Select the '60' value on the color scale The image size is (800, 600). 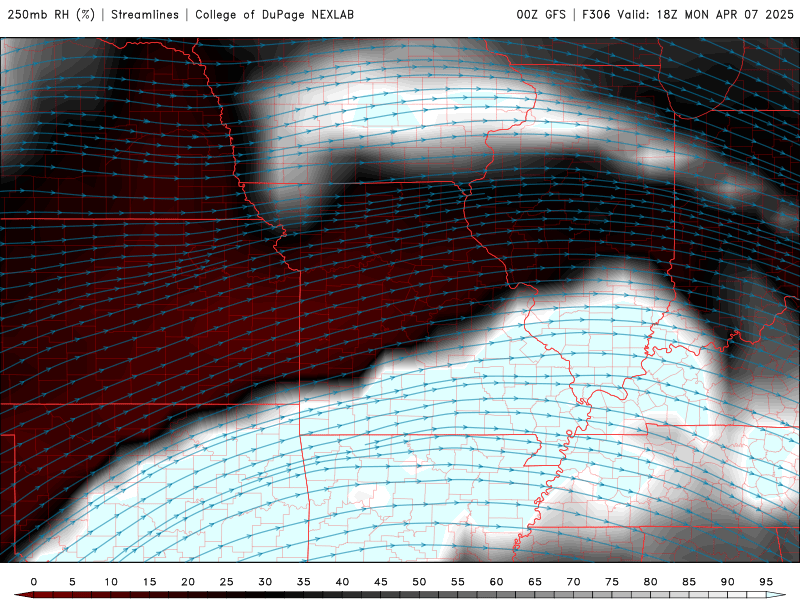coord(496,582)
